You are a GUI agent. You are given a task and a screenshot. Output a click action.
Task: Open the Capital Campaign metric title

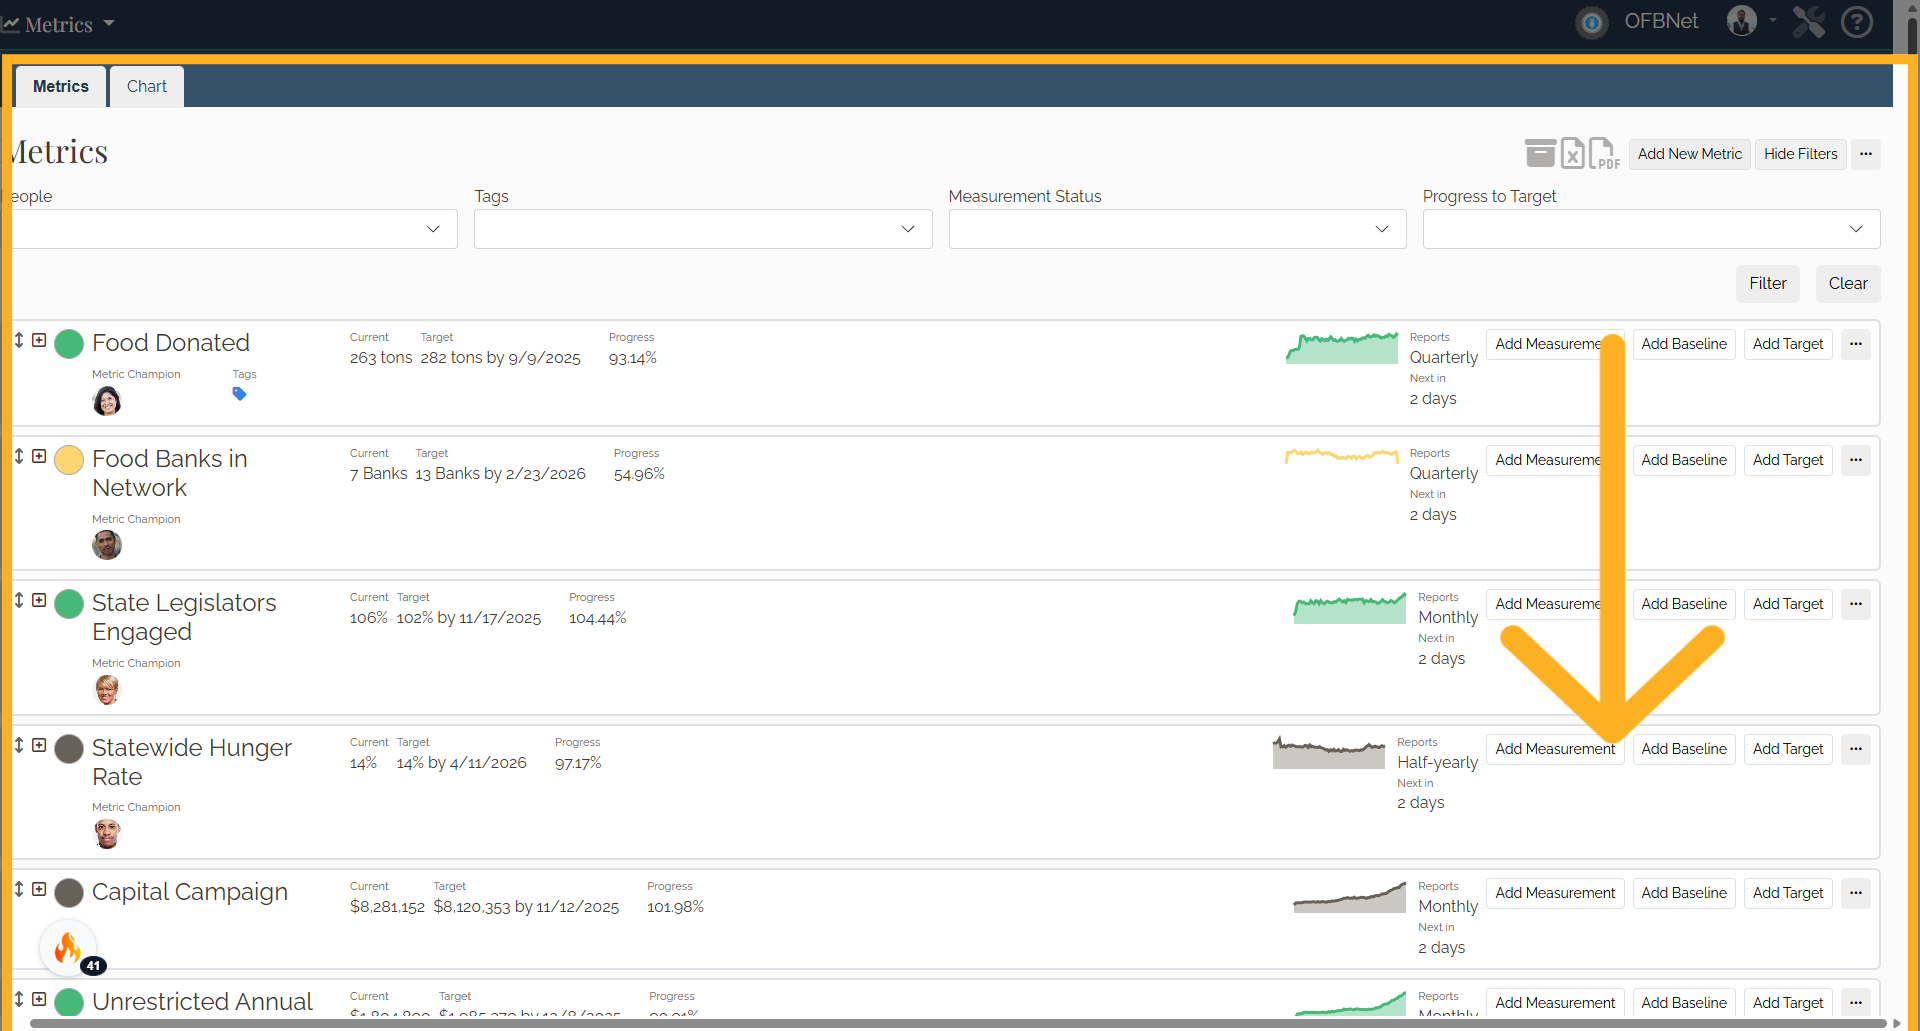190,892
